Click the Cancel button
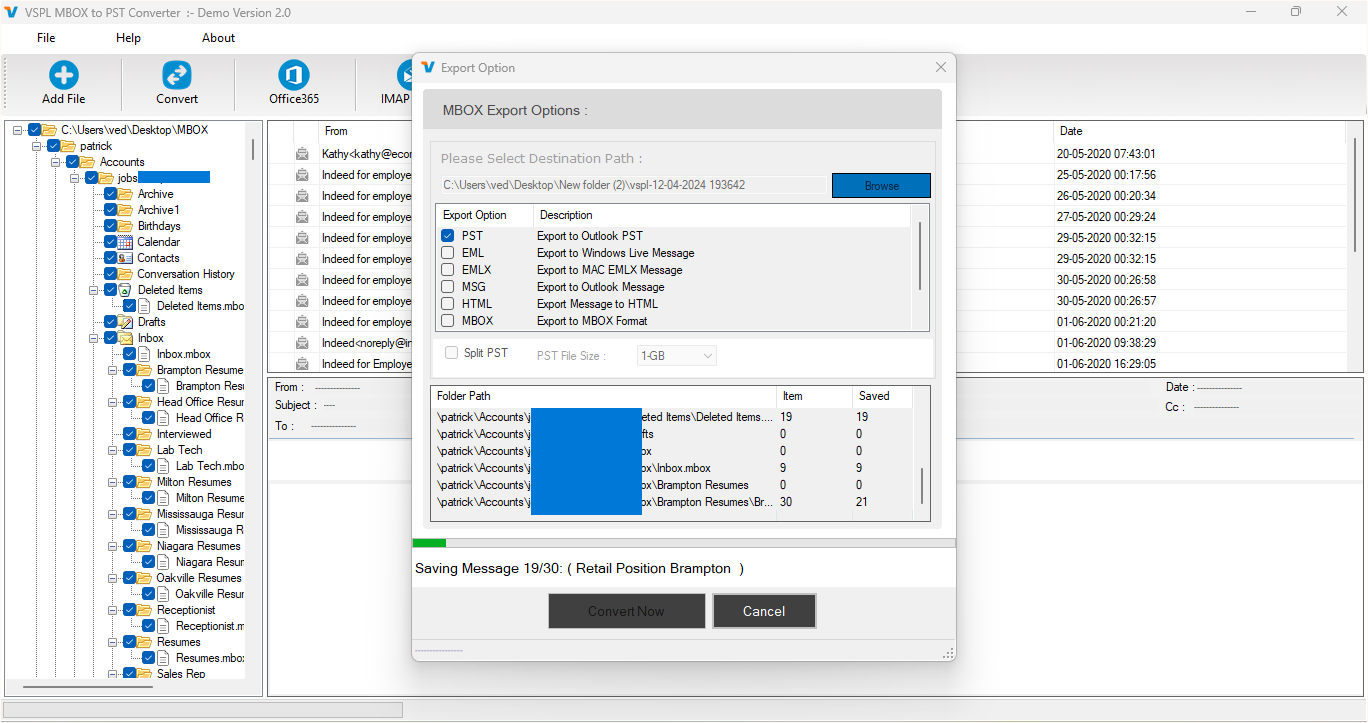 coord(764,611)
